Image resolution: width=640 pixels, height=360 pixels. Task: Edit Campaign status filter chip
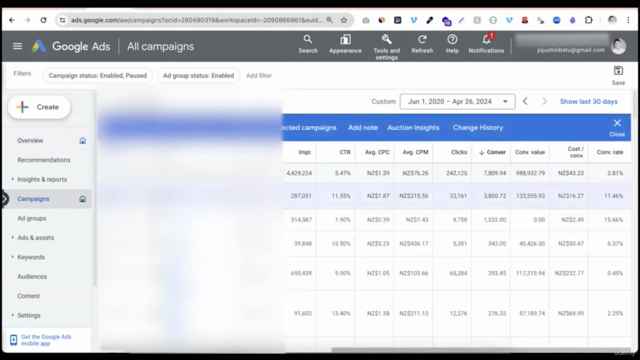98,76
